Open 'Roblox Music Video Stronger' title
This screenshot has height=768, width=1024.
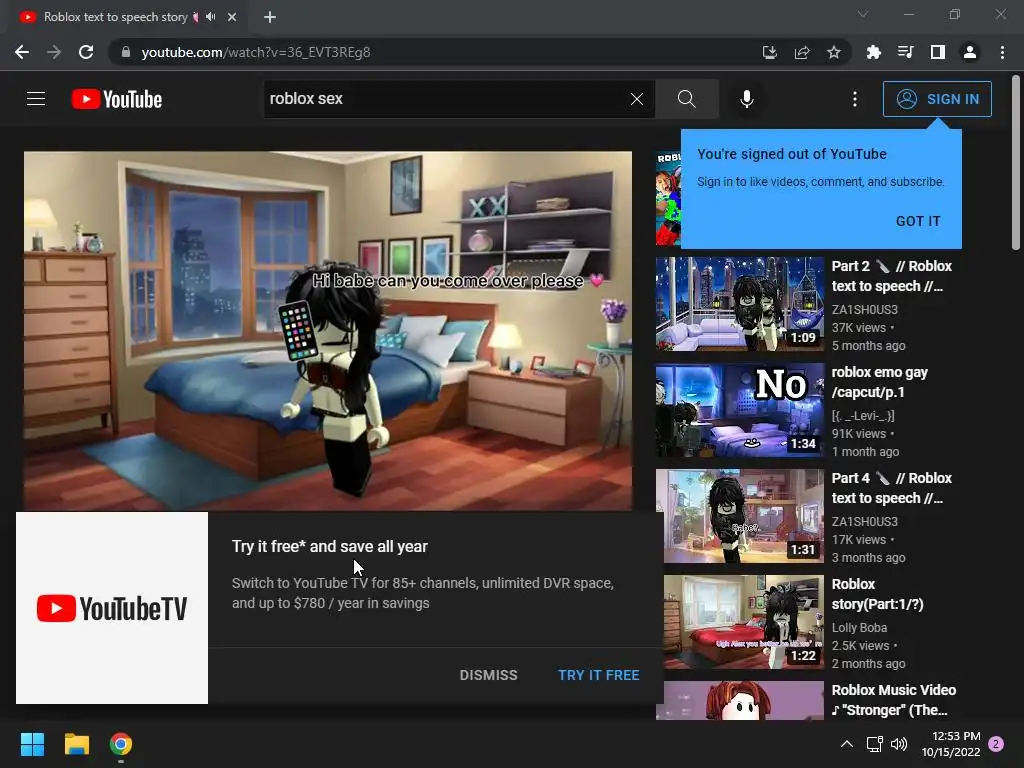pyautogui.click(x=893, y=700)
